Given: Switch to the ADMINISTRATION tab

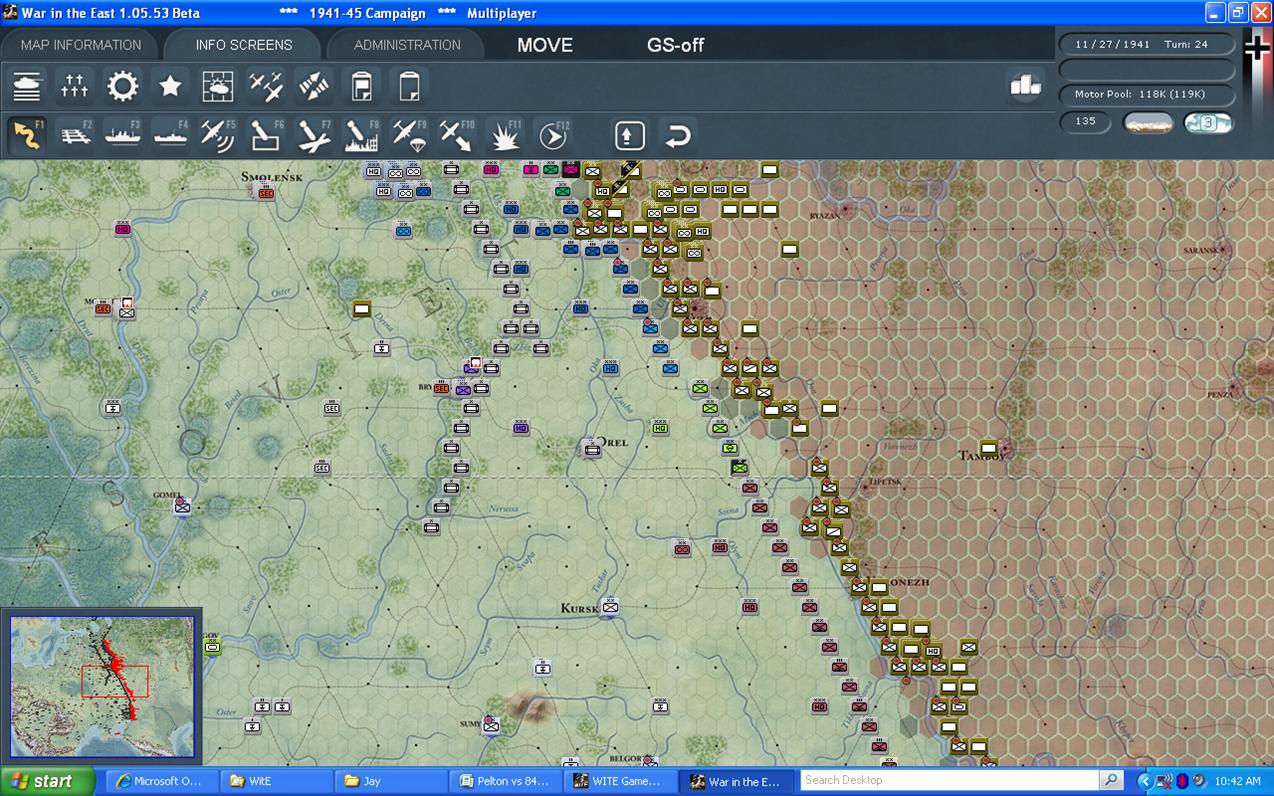Looking at the screenshot, I should [407, 45].
